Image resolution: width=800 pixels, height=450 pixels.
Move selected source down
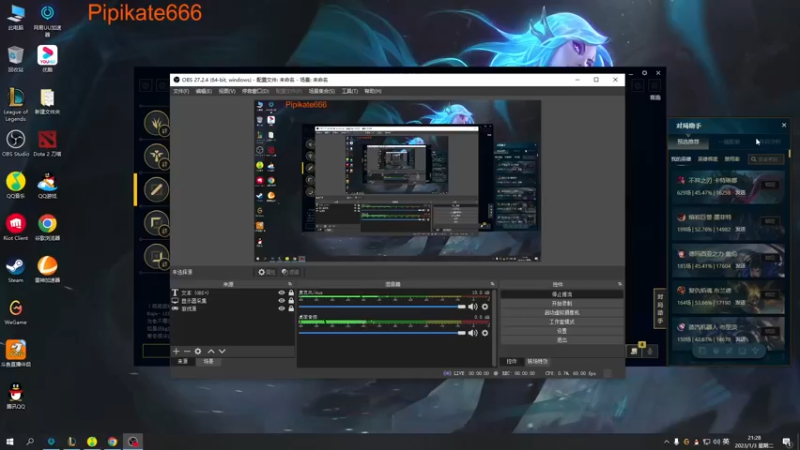tap(222, 351)
